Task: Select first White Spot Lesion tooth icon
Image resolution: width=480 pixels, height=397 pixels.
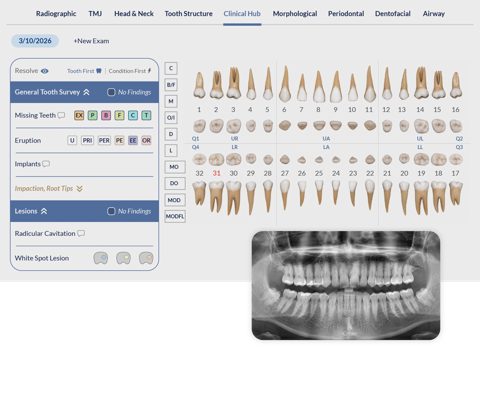Action: click(101, 258)
